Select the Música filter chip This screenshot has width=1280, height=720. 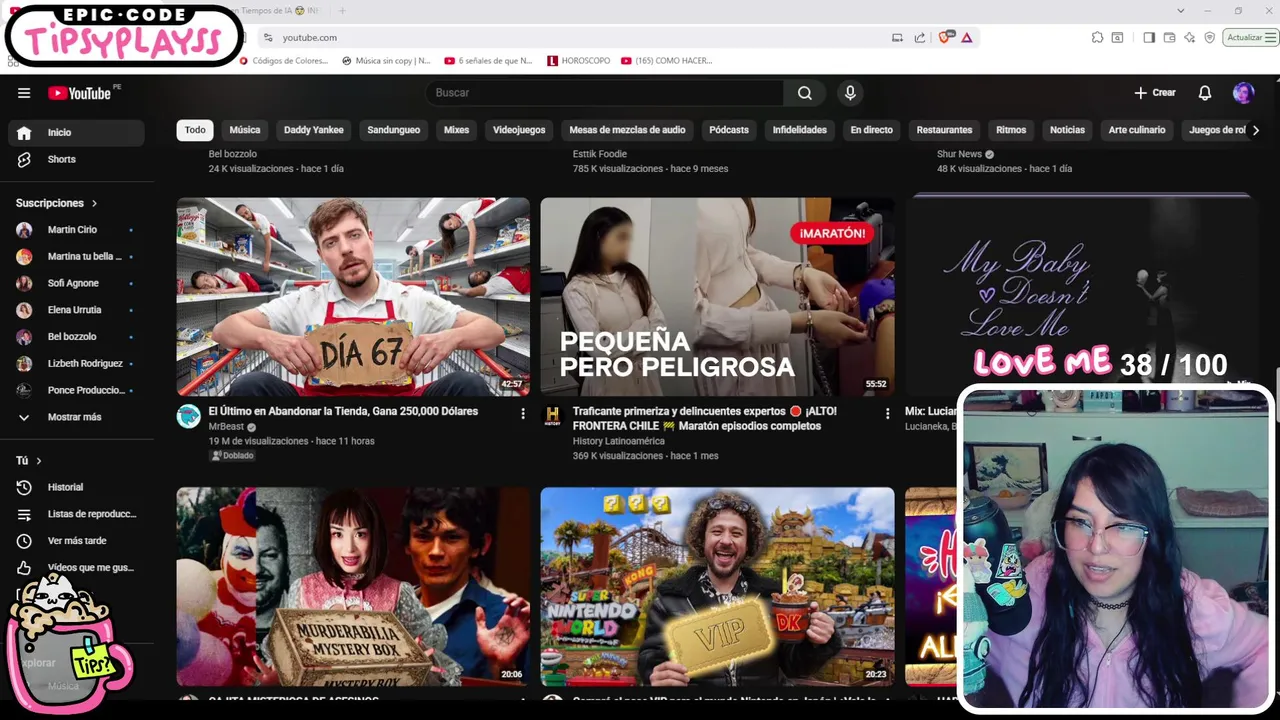245,130
